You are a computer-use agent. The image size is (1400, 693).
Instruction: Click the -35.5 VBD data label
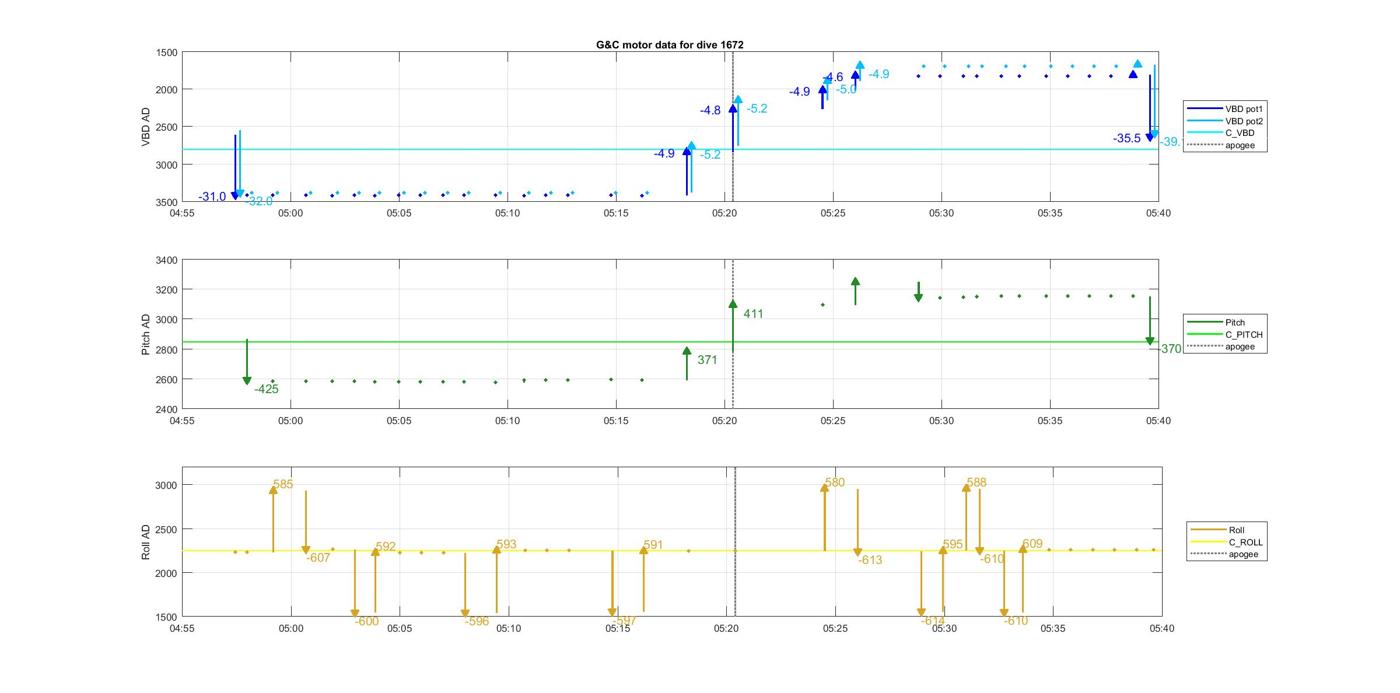point(1127,139)
